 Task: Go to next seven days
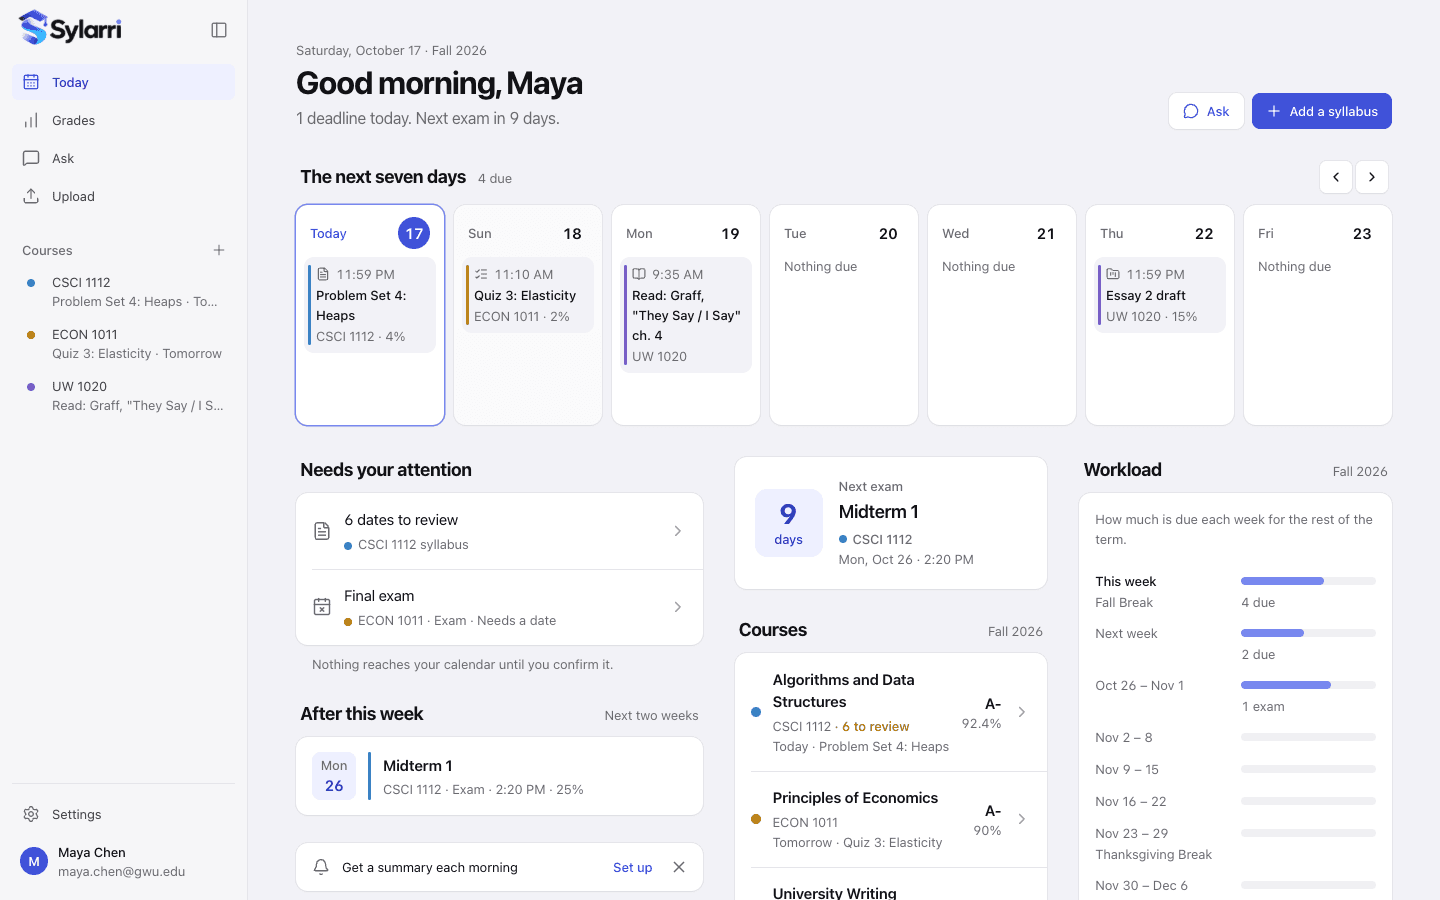pos(1372,177)
